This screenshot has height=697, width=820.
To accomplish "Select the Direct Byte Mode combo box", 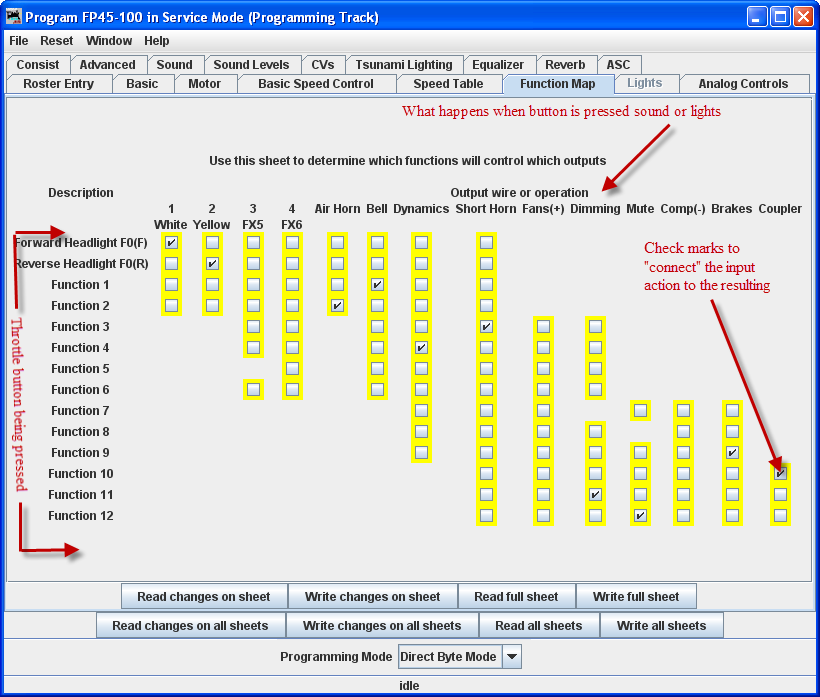I will point(449,657).
